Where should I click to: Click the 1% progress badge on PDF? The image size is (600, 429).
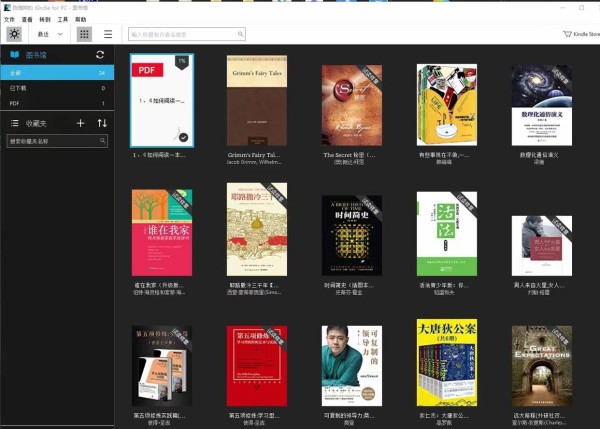click(182, 62)
